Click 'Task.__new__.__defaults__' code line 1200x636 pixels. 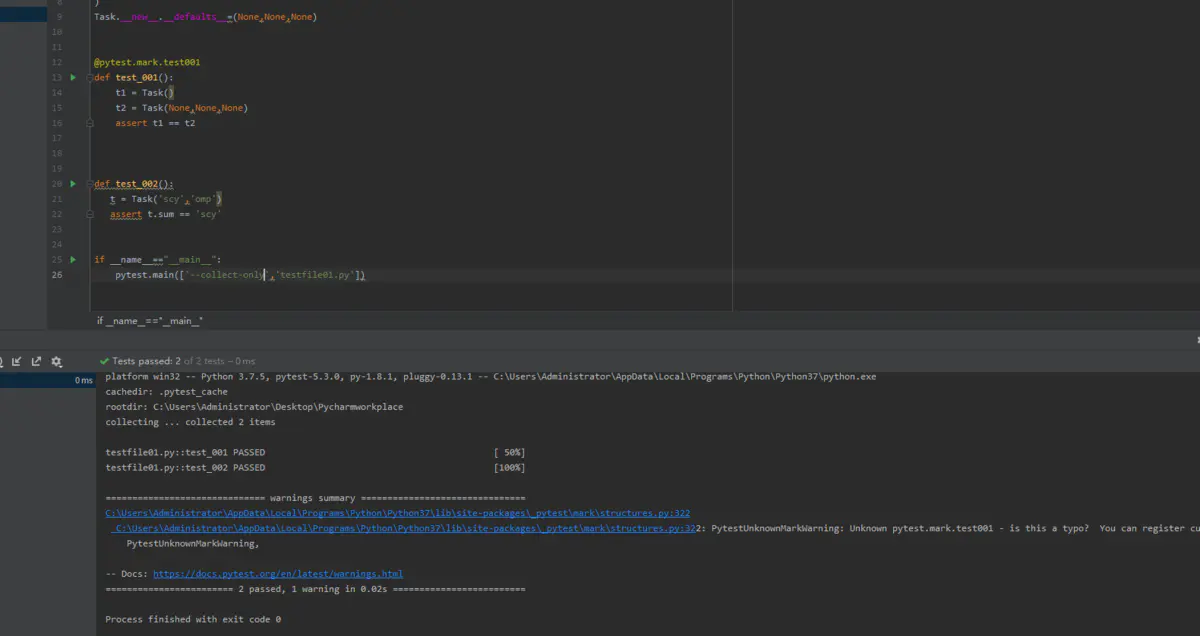(x=205, y=16)
